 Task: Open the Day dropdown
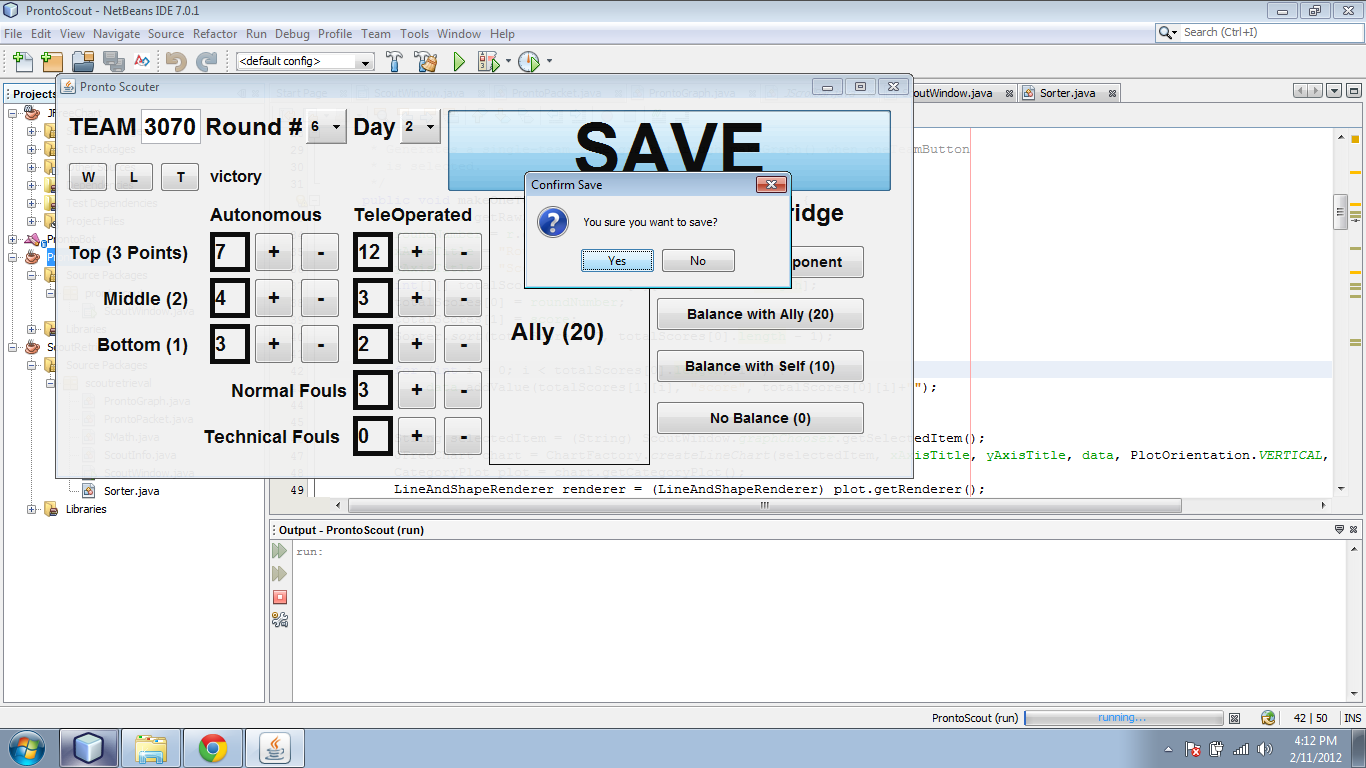tap(420, 127)
